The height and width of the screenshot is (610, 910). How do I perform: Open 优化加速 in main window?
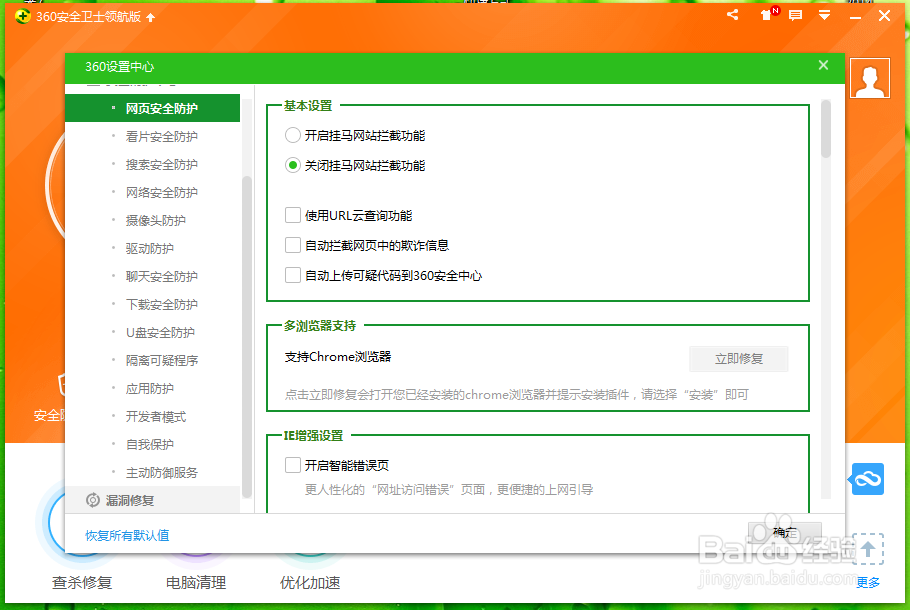[310, 583]
